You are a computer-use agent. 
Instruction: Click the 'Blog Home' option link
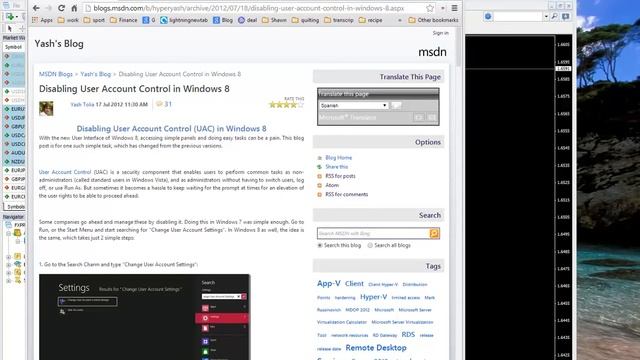pos(338,158)
